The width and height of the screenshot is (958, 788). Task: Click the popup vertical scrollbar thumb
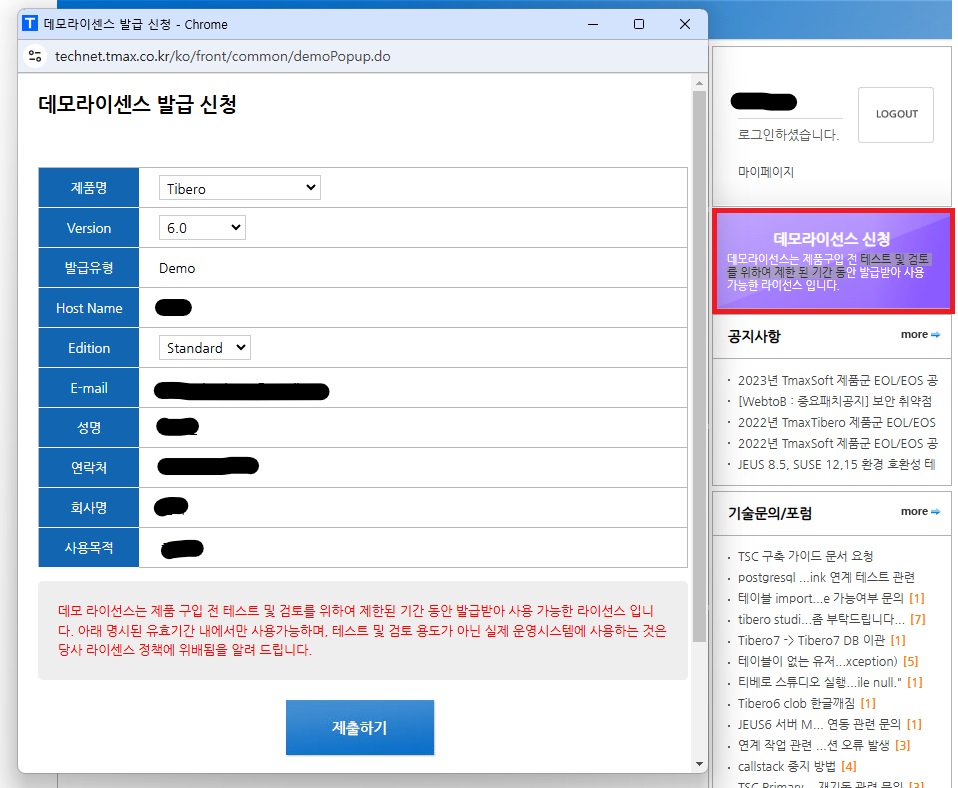click(x=700, y=367)
